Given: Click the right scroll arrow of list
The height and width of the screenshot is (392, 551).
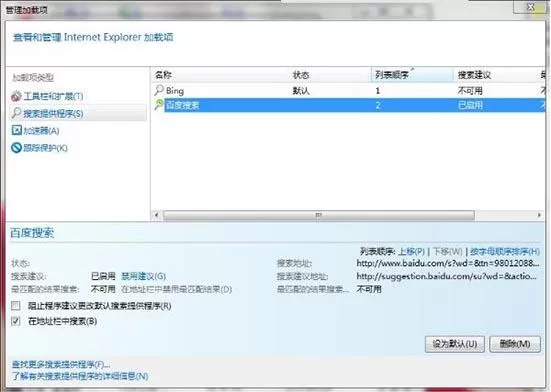Looking at the screenshot, I should point(539,215).
